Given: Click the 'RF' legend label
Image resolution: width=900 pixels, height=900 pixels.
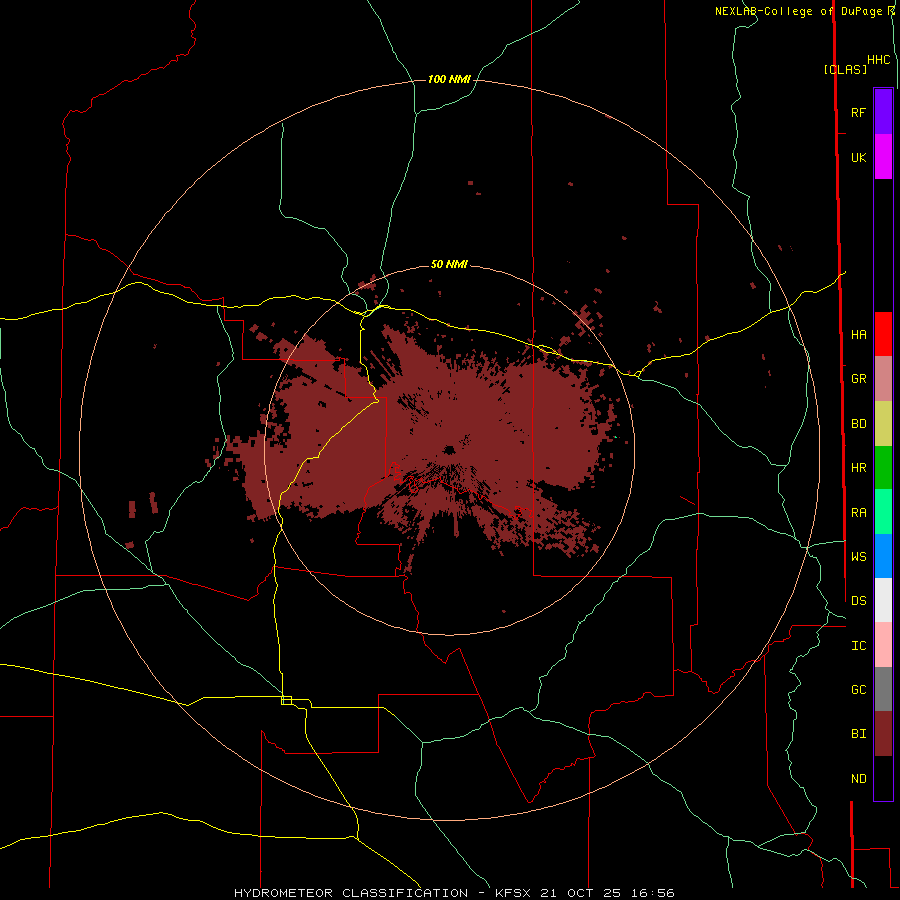Looking at the screenshot, I should [x=858, y=112].
